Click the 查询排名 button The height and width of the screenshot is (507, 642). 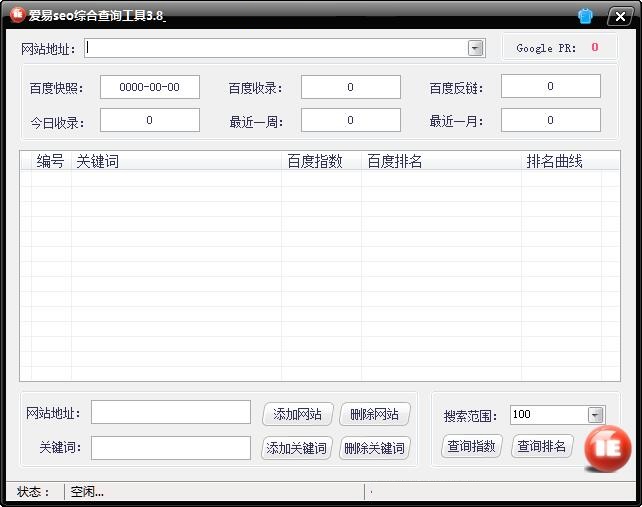pyautogui.click(x=542, y=446)
